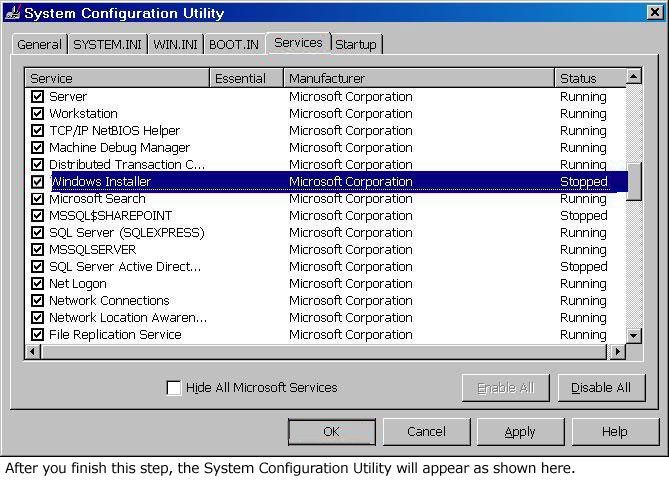Click the vertical scrollbar down arrow

click(x=634, y=335)
